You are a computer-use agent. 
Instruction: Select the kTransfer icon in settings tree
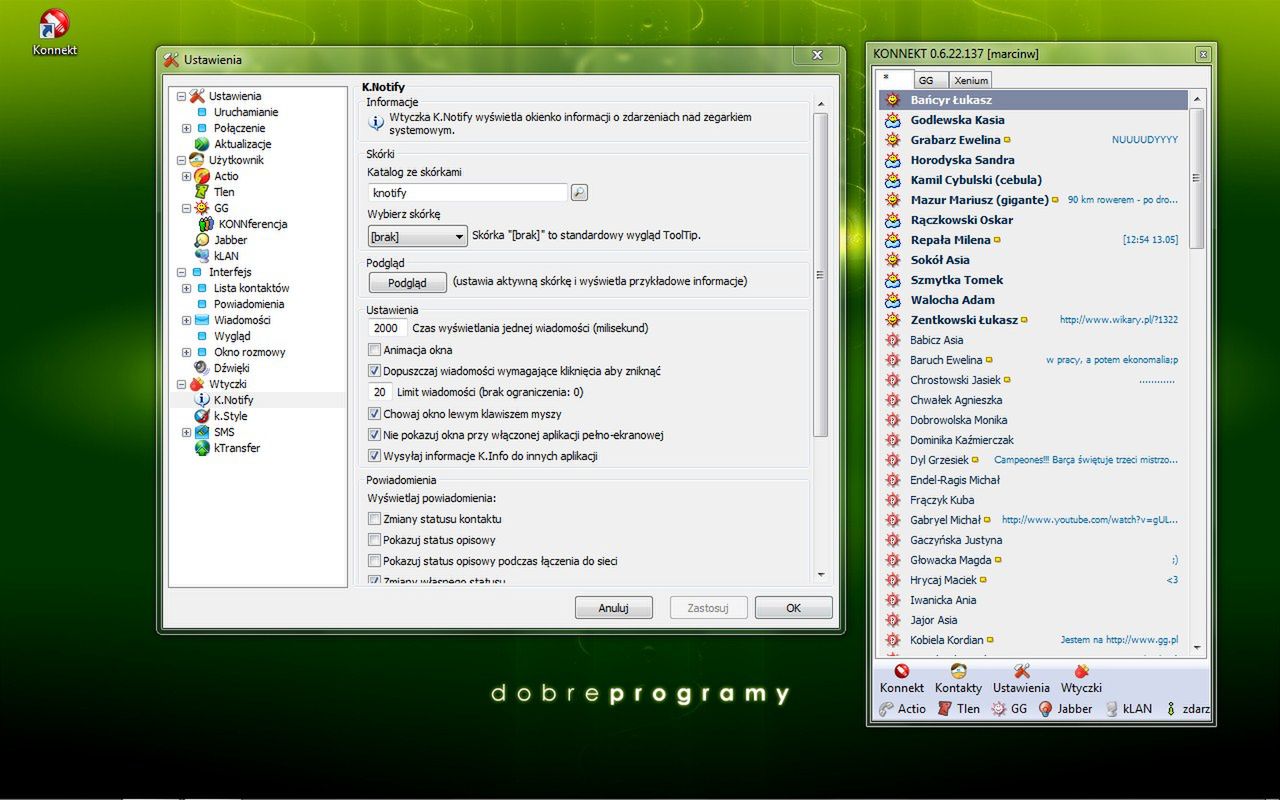[201, 448]
